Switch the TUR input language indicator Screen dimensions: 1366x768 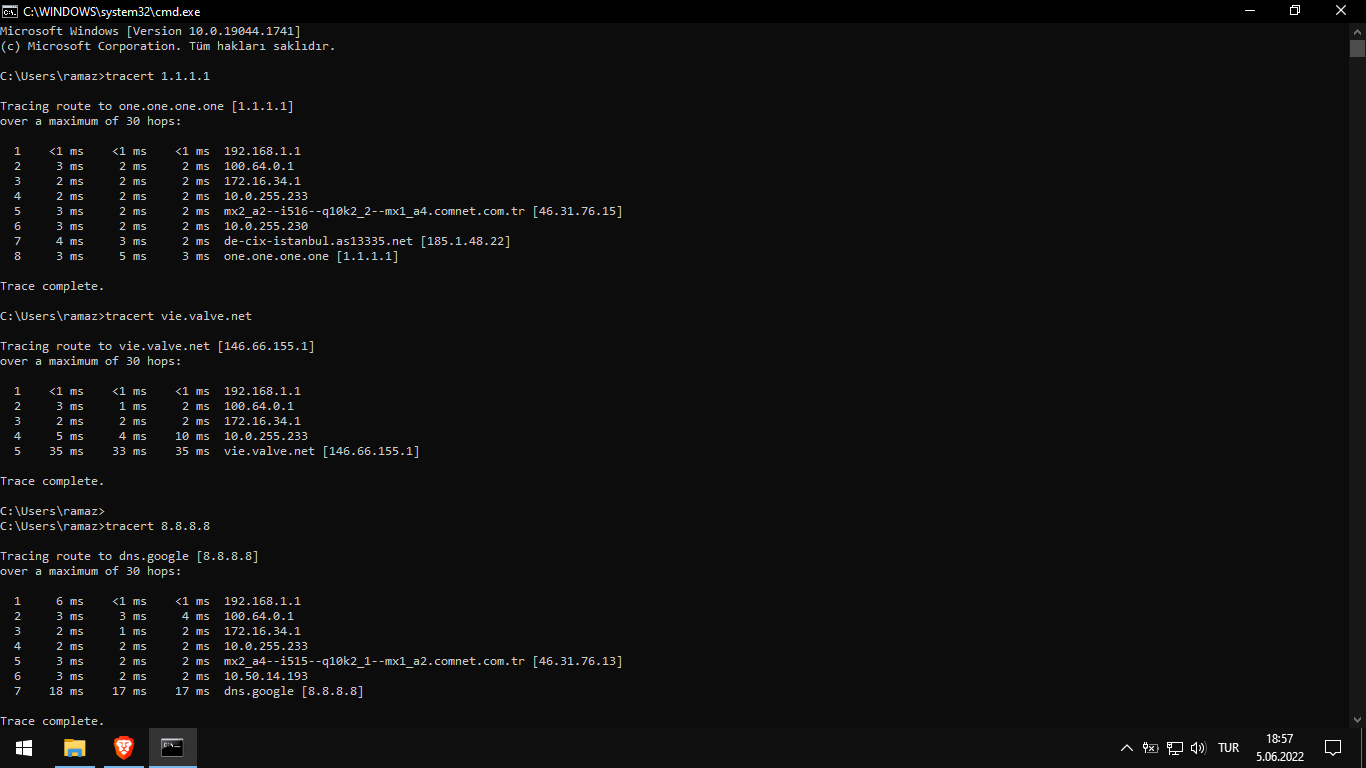click(1228, 747)
